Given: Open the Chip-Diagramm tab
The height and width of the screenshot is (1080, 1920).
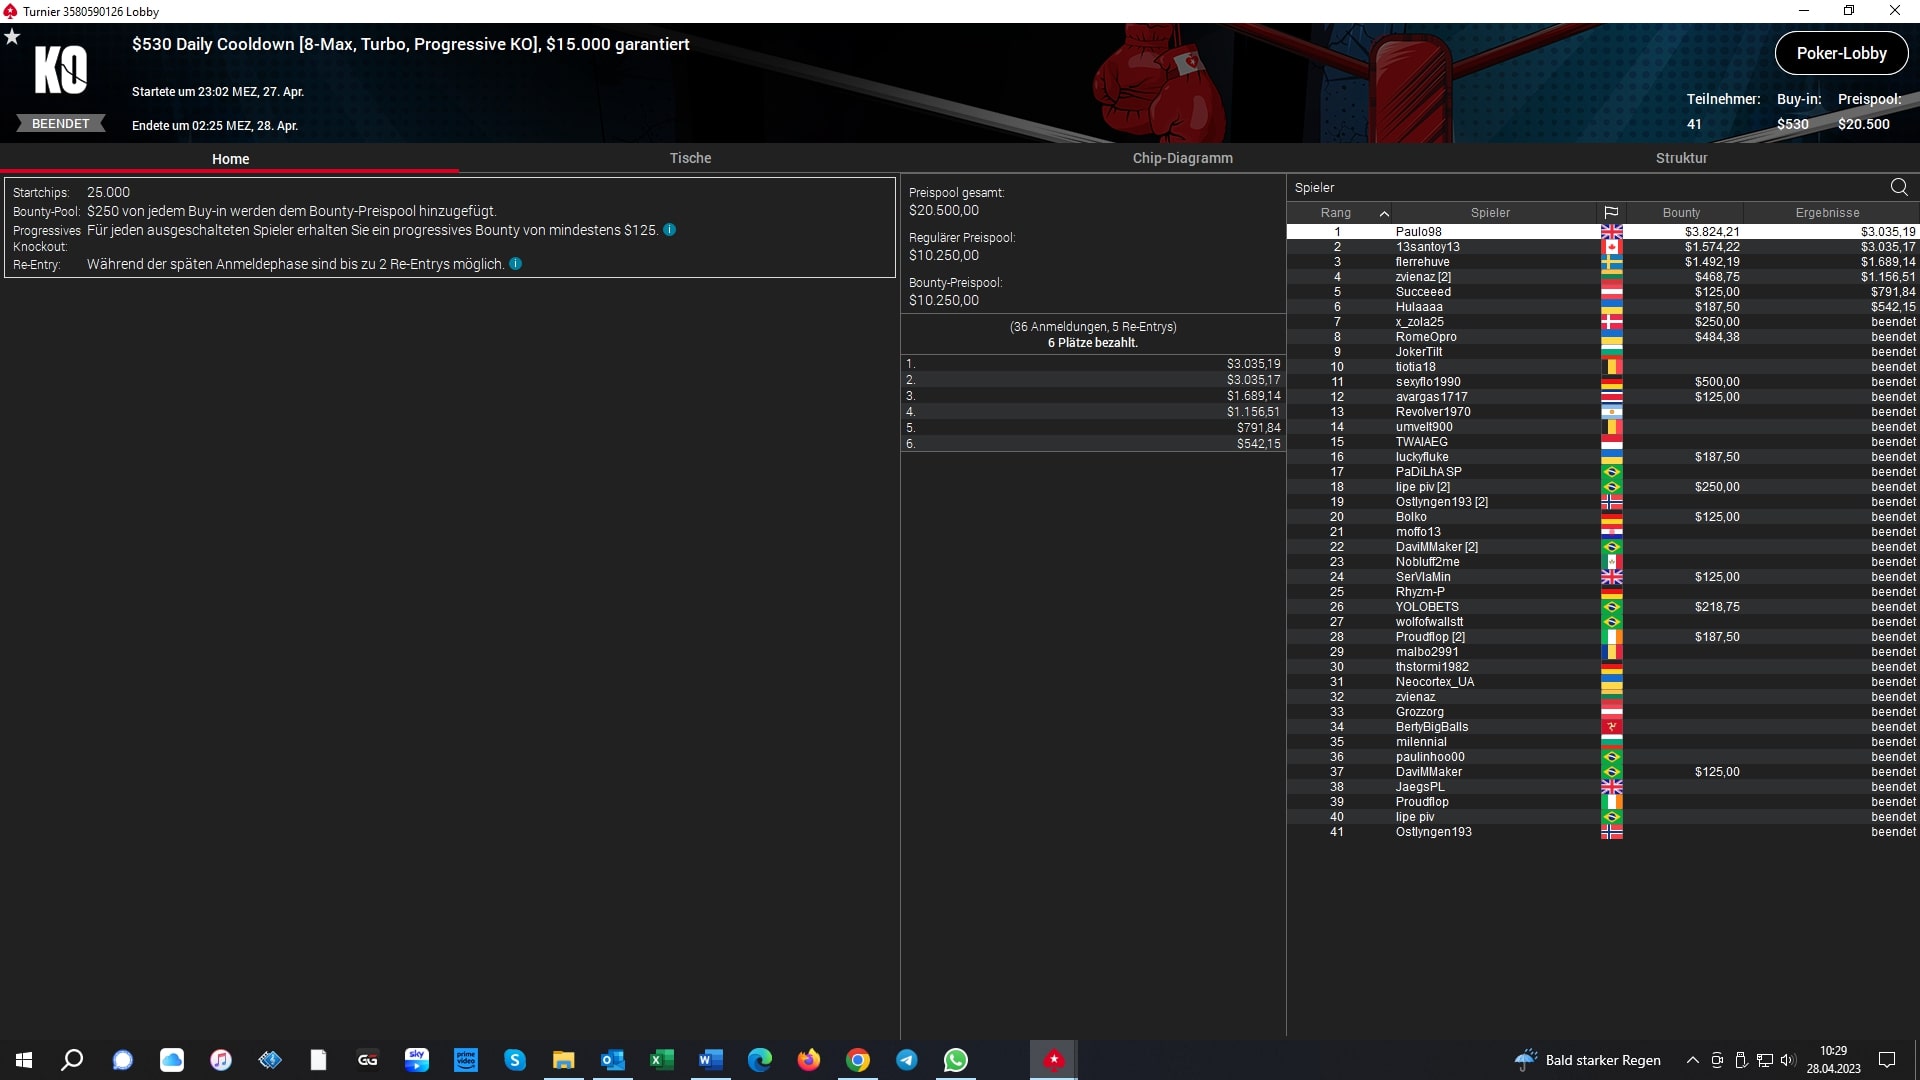Looking at the screenshot, I should coord(1182,158).
